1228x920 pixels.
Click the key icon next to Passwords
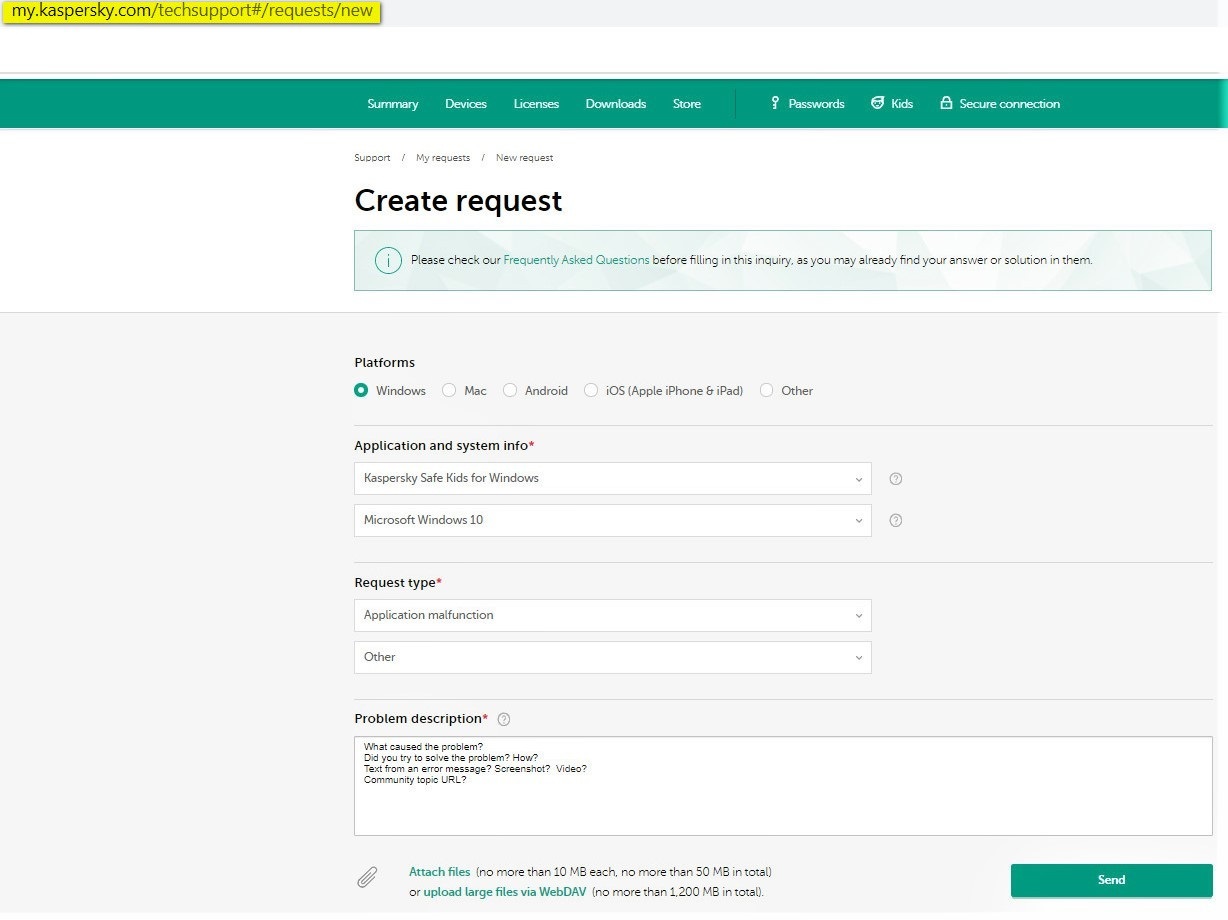coord(775,103)
